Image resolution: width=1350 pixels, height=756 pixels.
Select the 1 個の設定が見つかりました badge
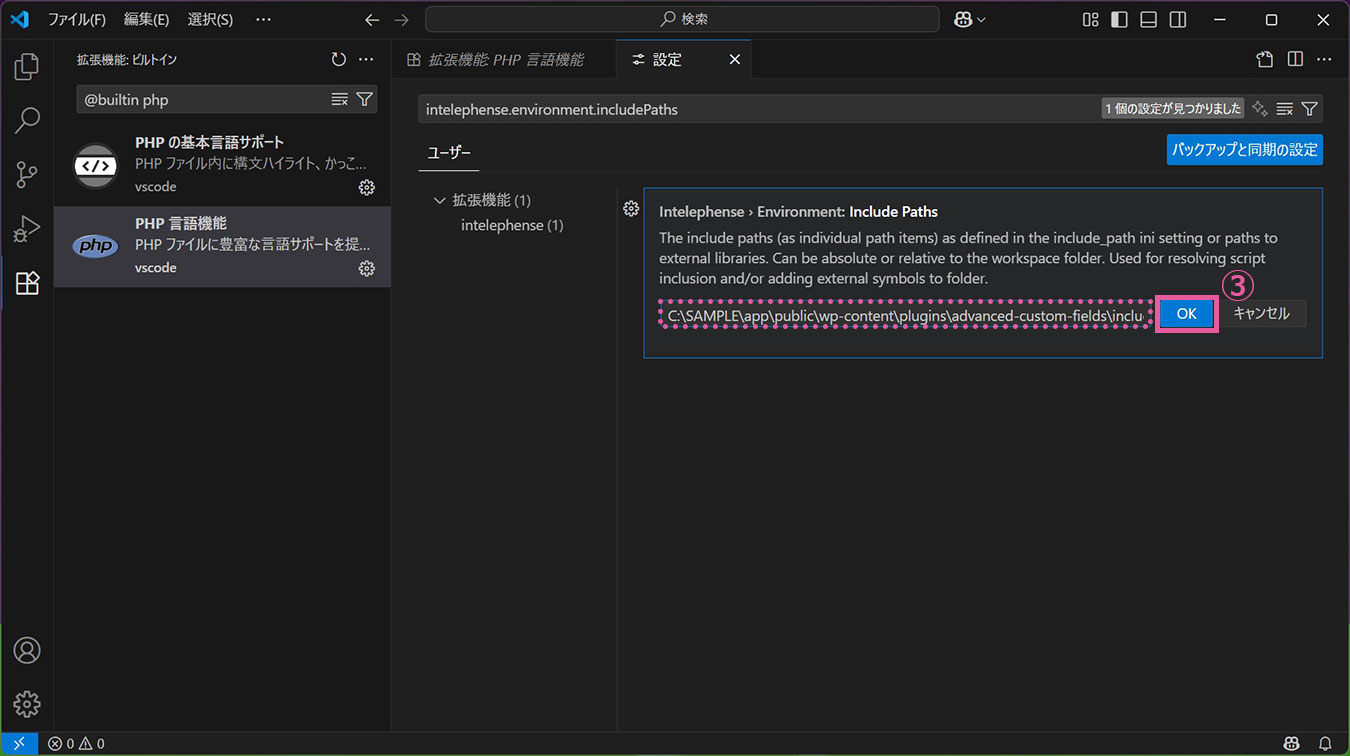pos(1173,108)
